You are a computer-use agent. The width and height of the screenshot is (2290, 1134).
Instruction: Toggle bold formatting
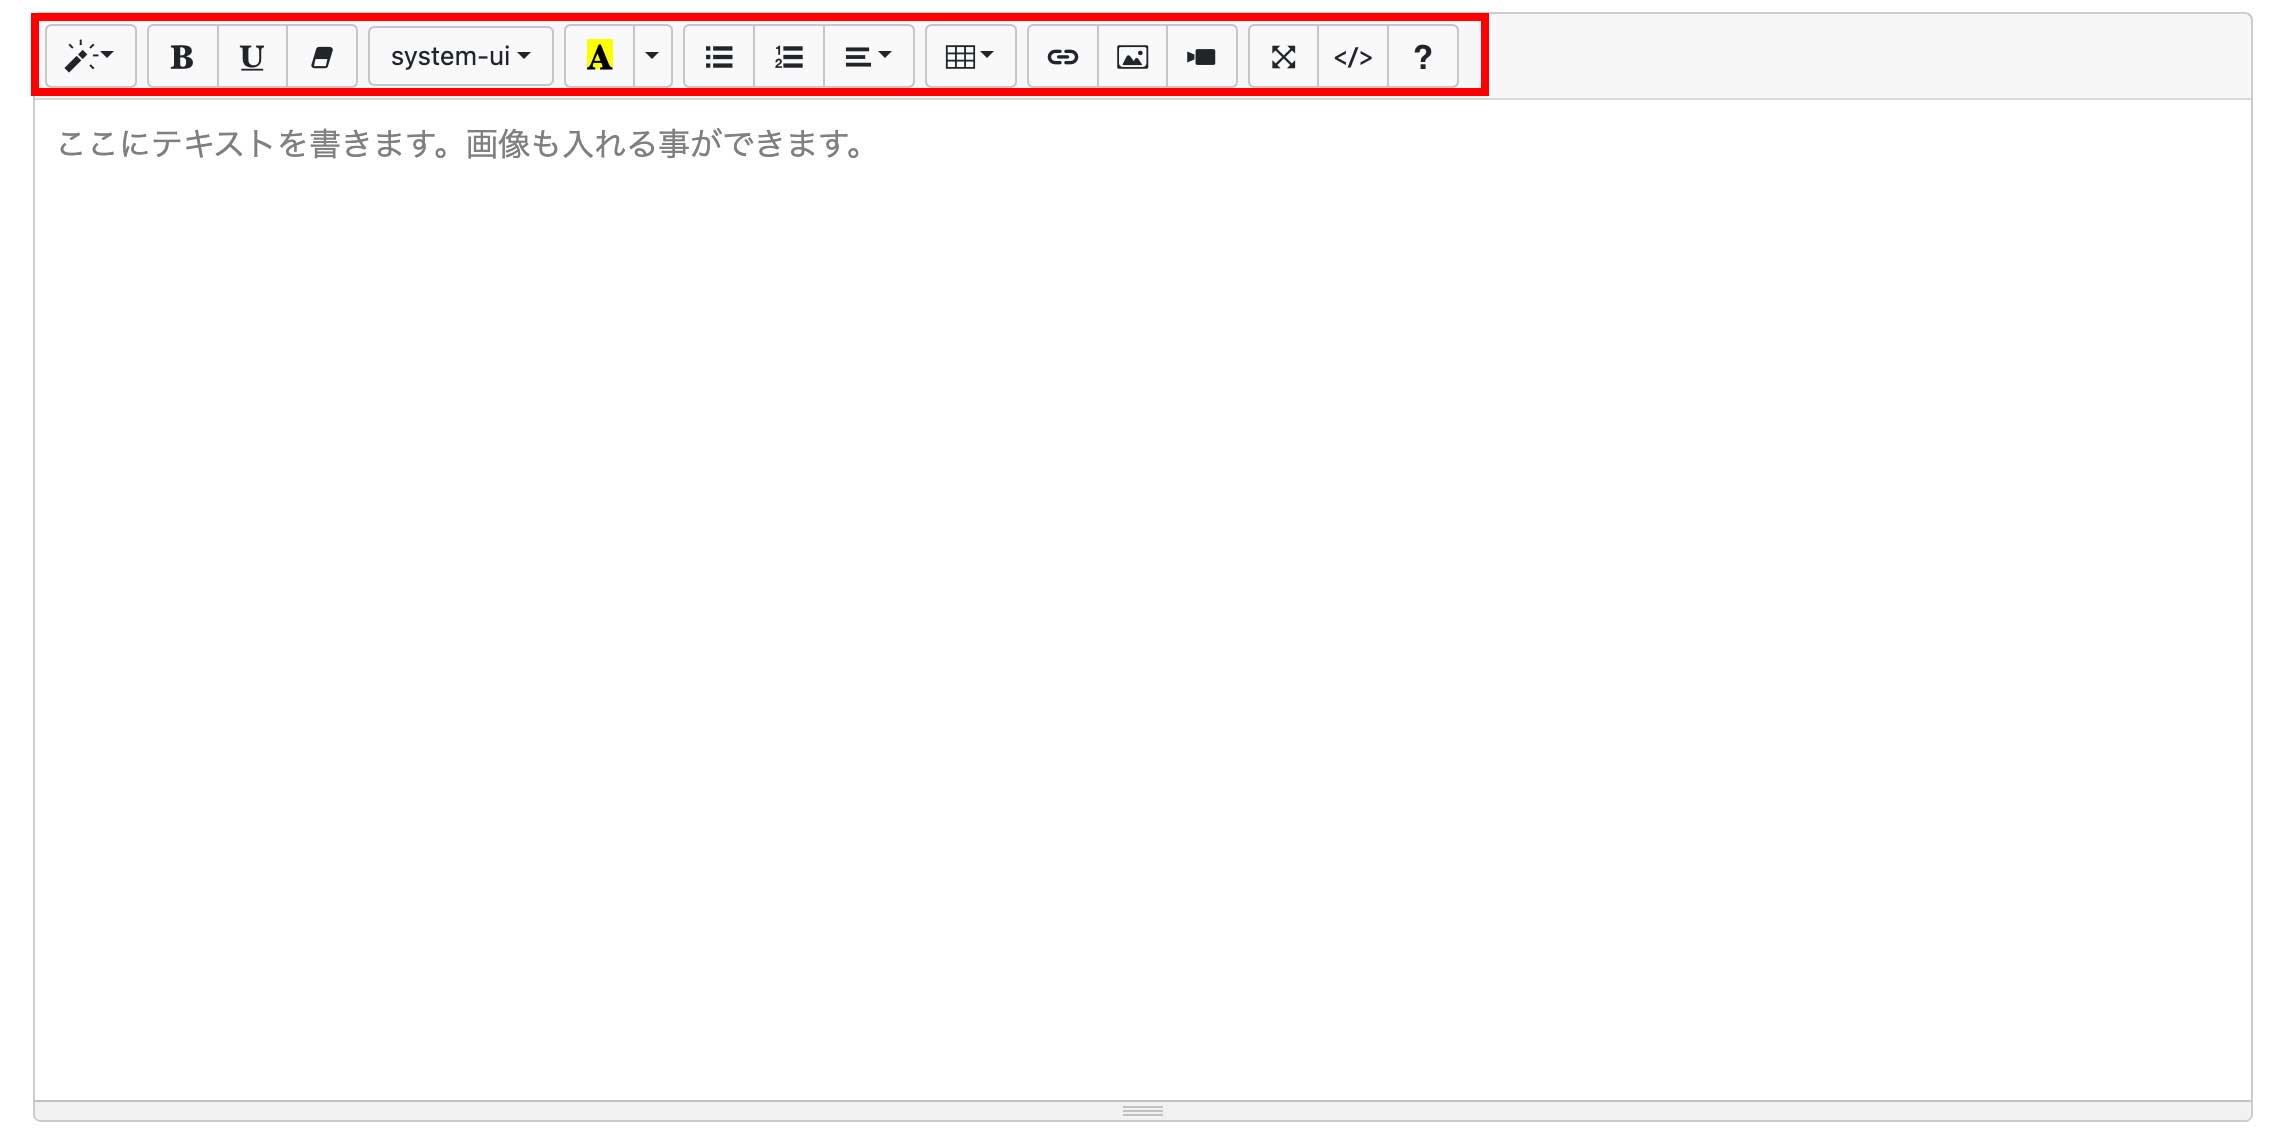182,57
